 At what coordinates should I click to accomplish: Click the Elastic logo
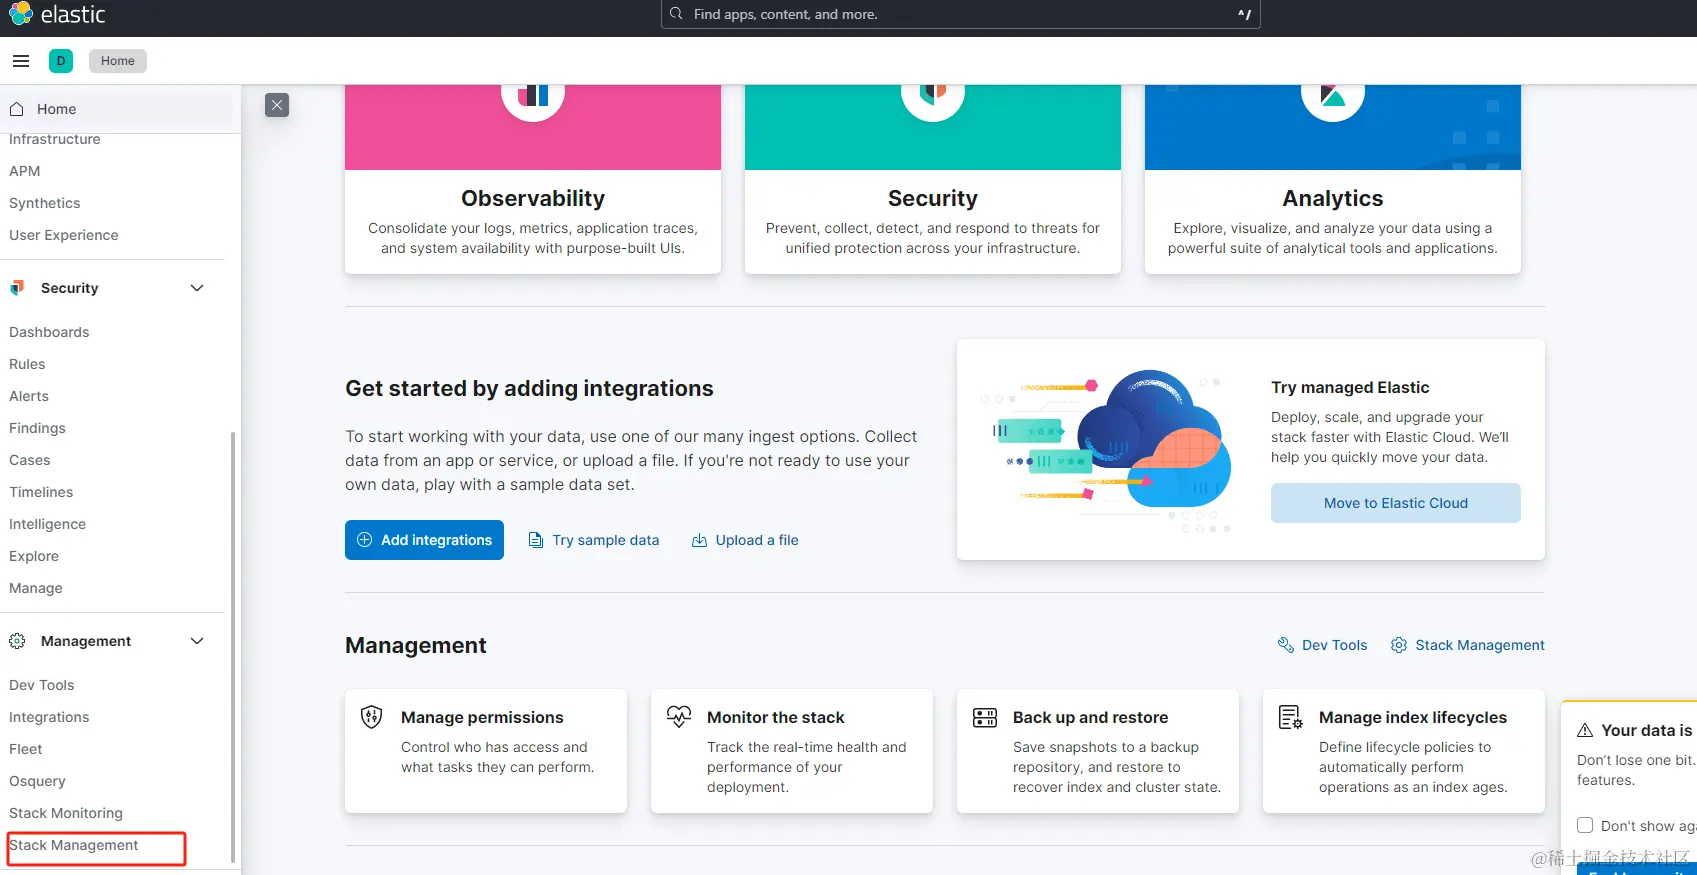pyautogui.click(x=57, y=14)
